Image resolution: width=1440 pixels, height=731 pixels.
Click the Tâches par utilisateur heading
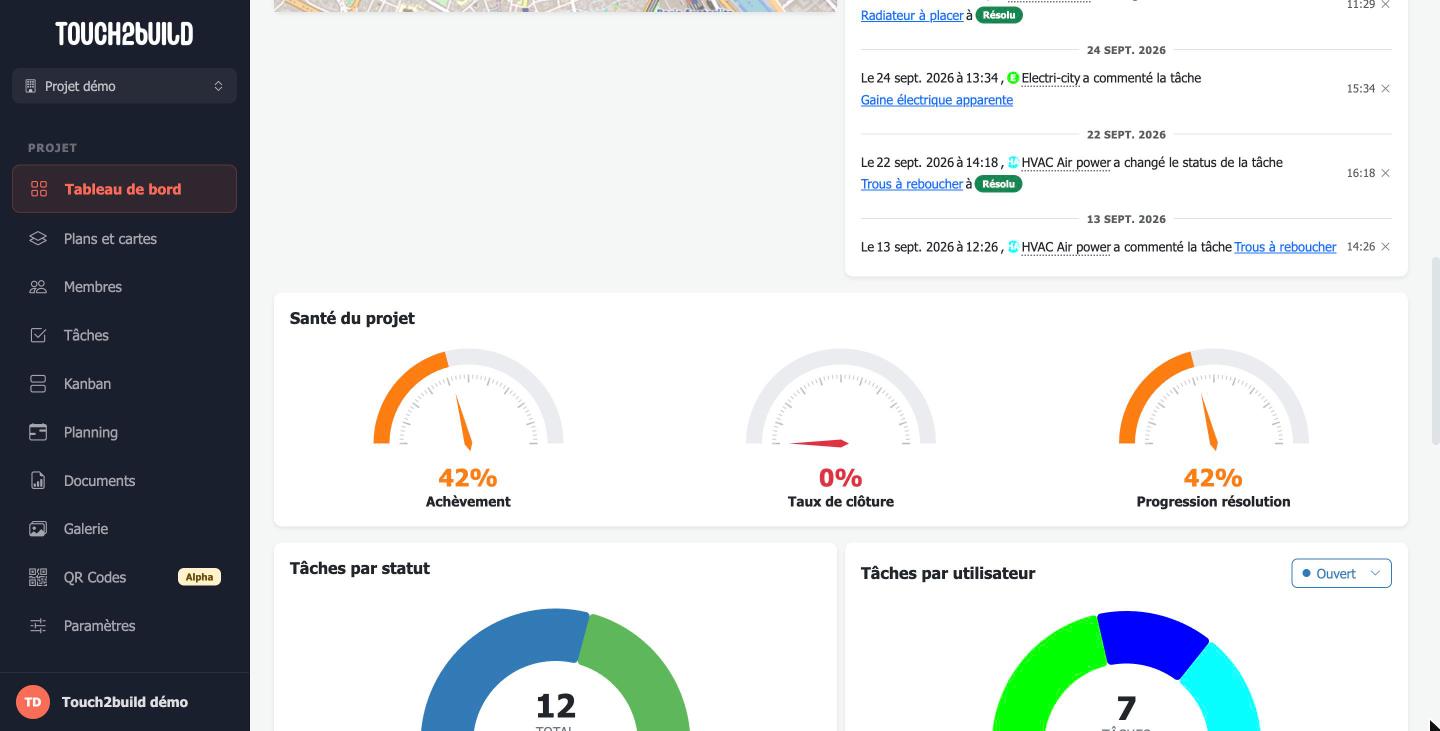948,573
